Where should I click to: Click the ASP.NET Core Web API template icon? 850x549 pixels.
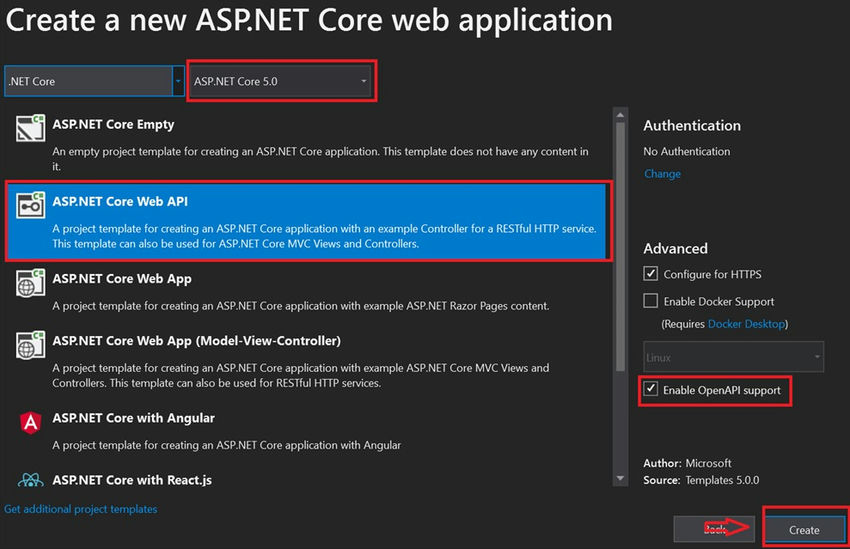(x=30, y=205)
